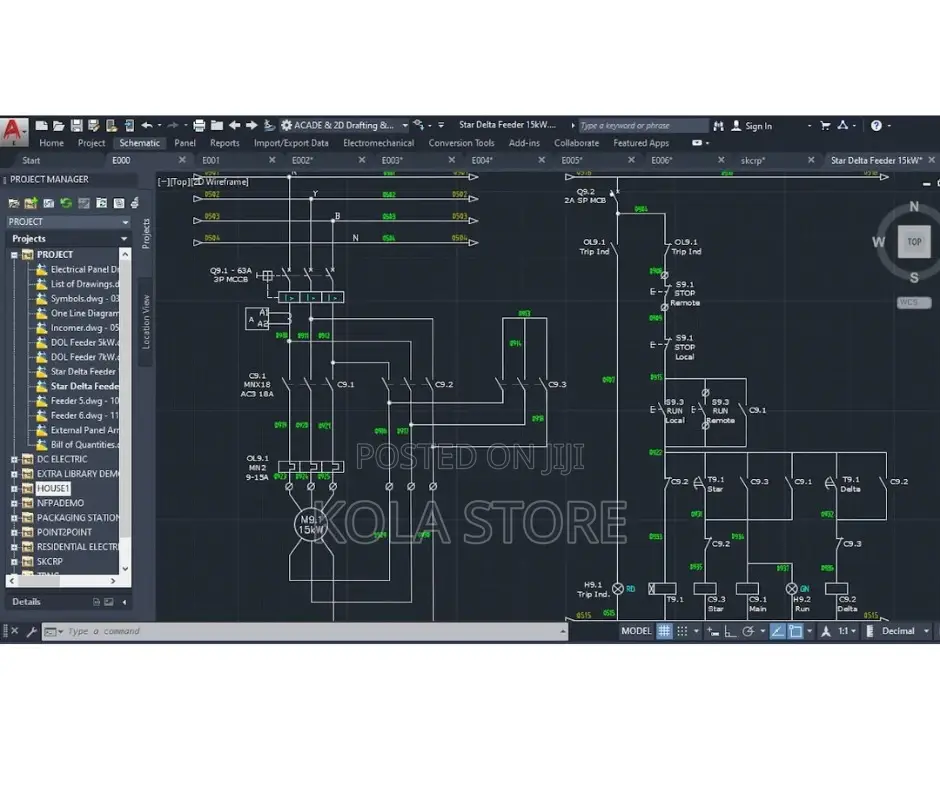Click the 2D Wireframe visual style label
940x788 pixels.
[220, 182]
